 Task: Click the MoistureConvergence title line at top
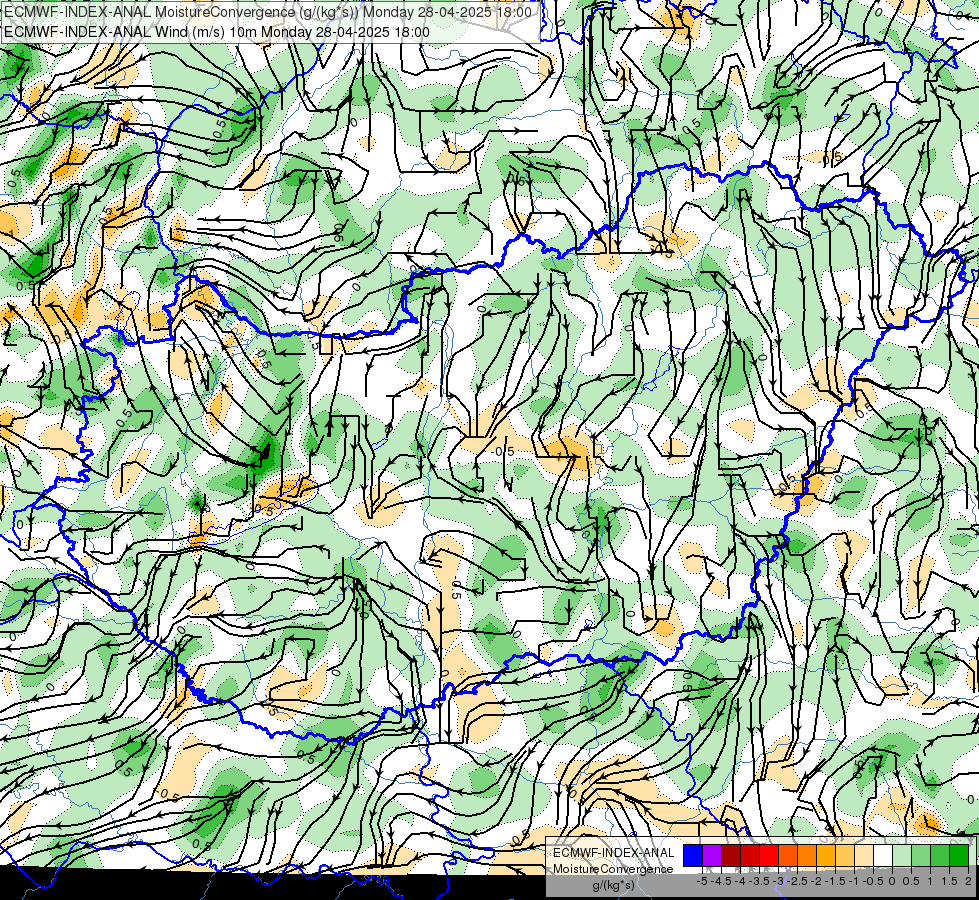coord(268,12)
